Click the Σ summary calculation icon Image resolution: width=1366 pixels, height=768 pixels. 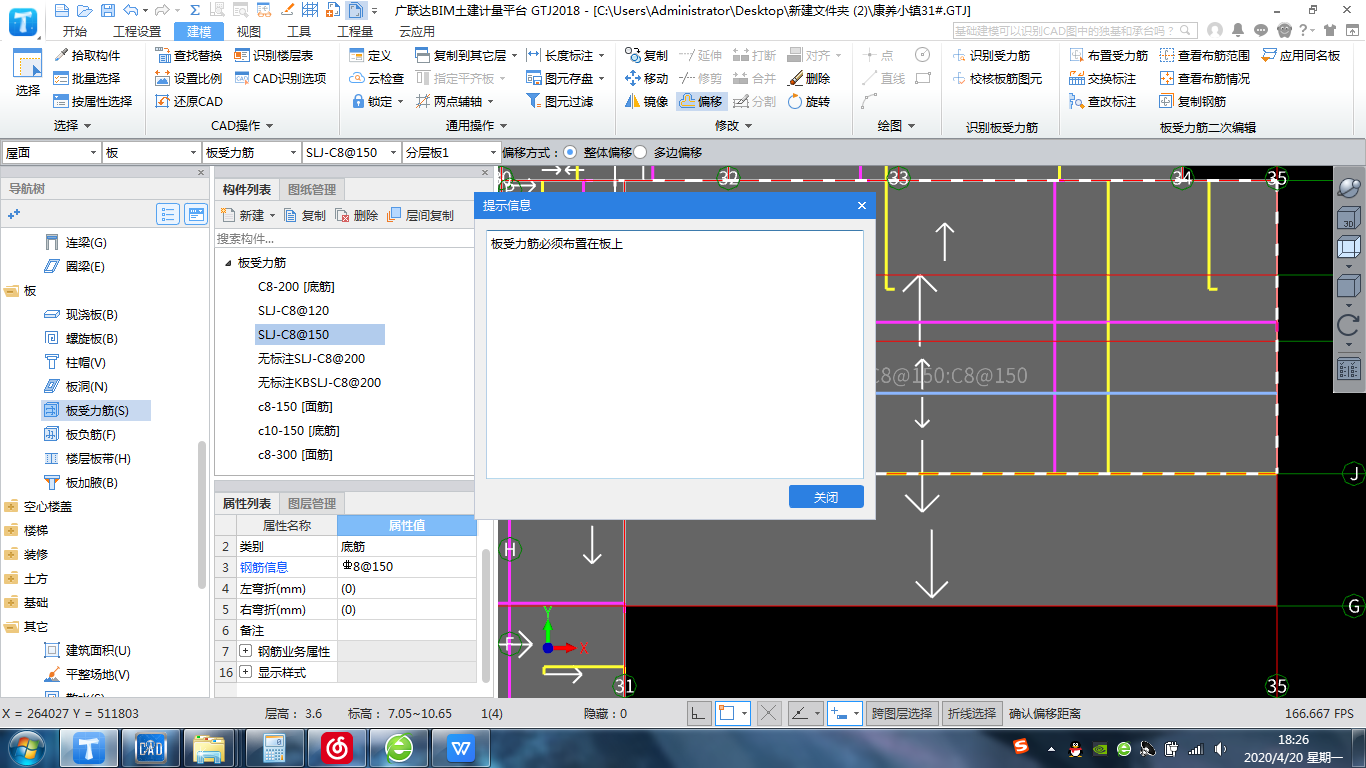point(195,11)
